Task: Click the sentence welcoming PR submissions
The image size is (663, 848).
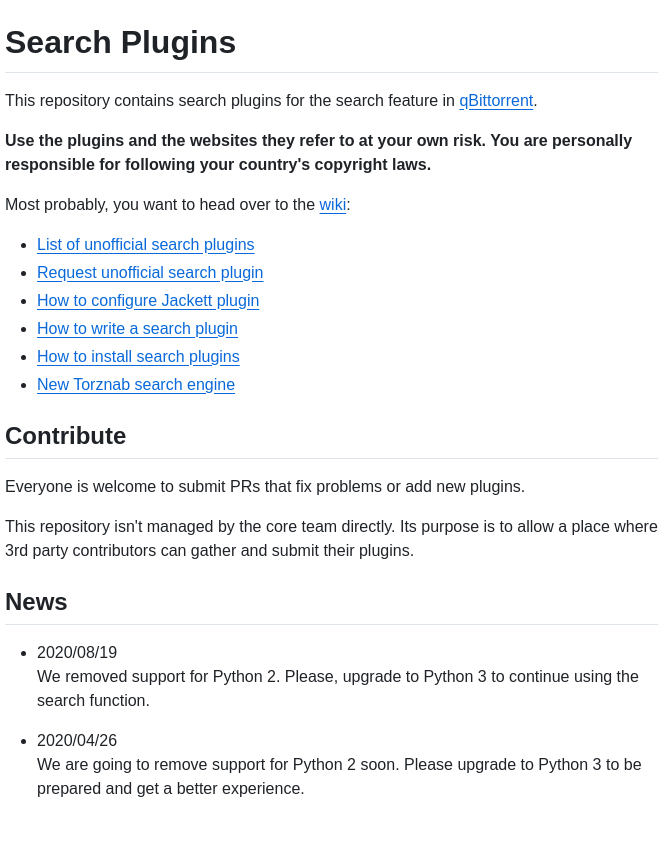Action: [x=265, y=487]
